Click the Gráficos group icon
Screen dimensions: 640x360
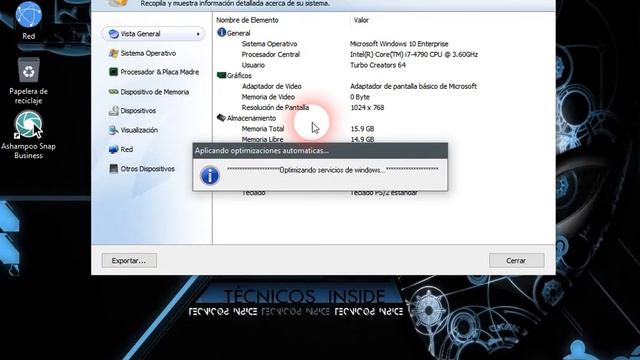click(x=221, y=76)
